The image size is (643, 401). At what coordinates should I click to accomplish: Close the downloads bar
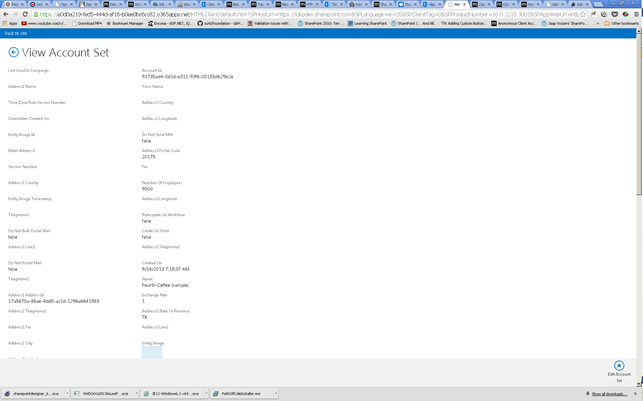[637, 394]
